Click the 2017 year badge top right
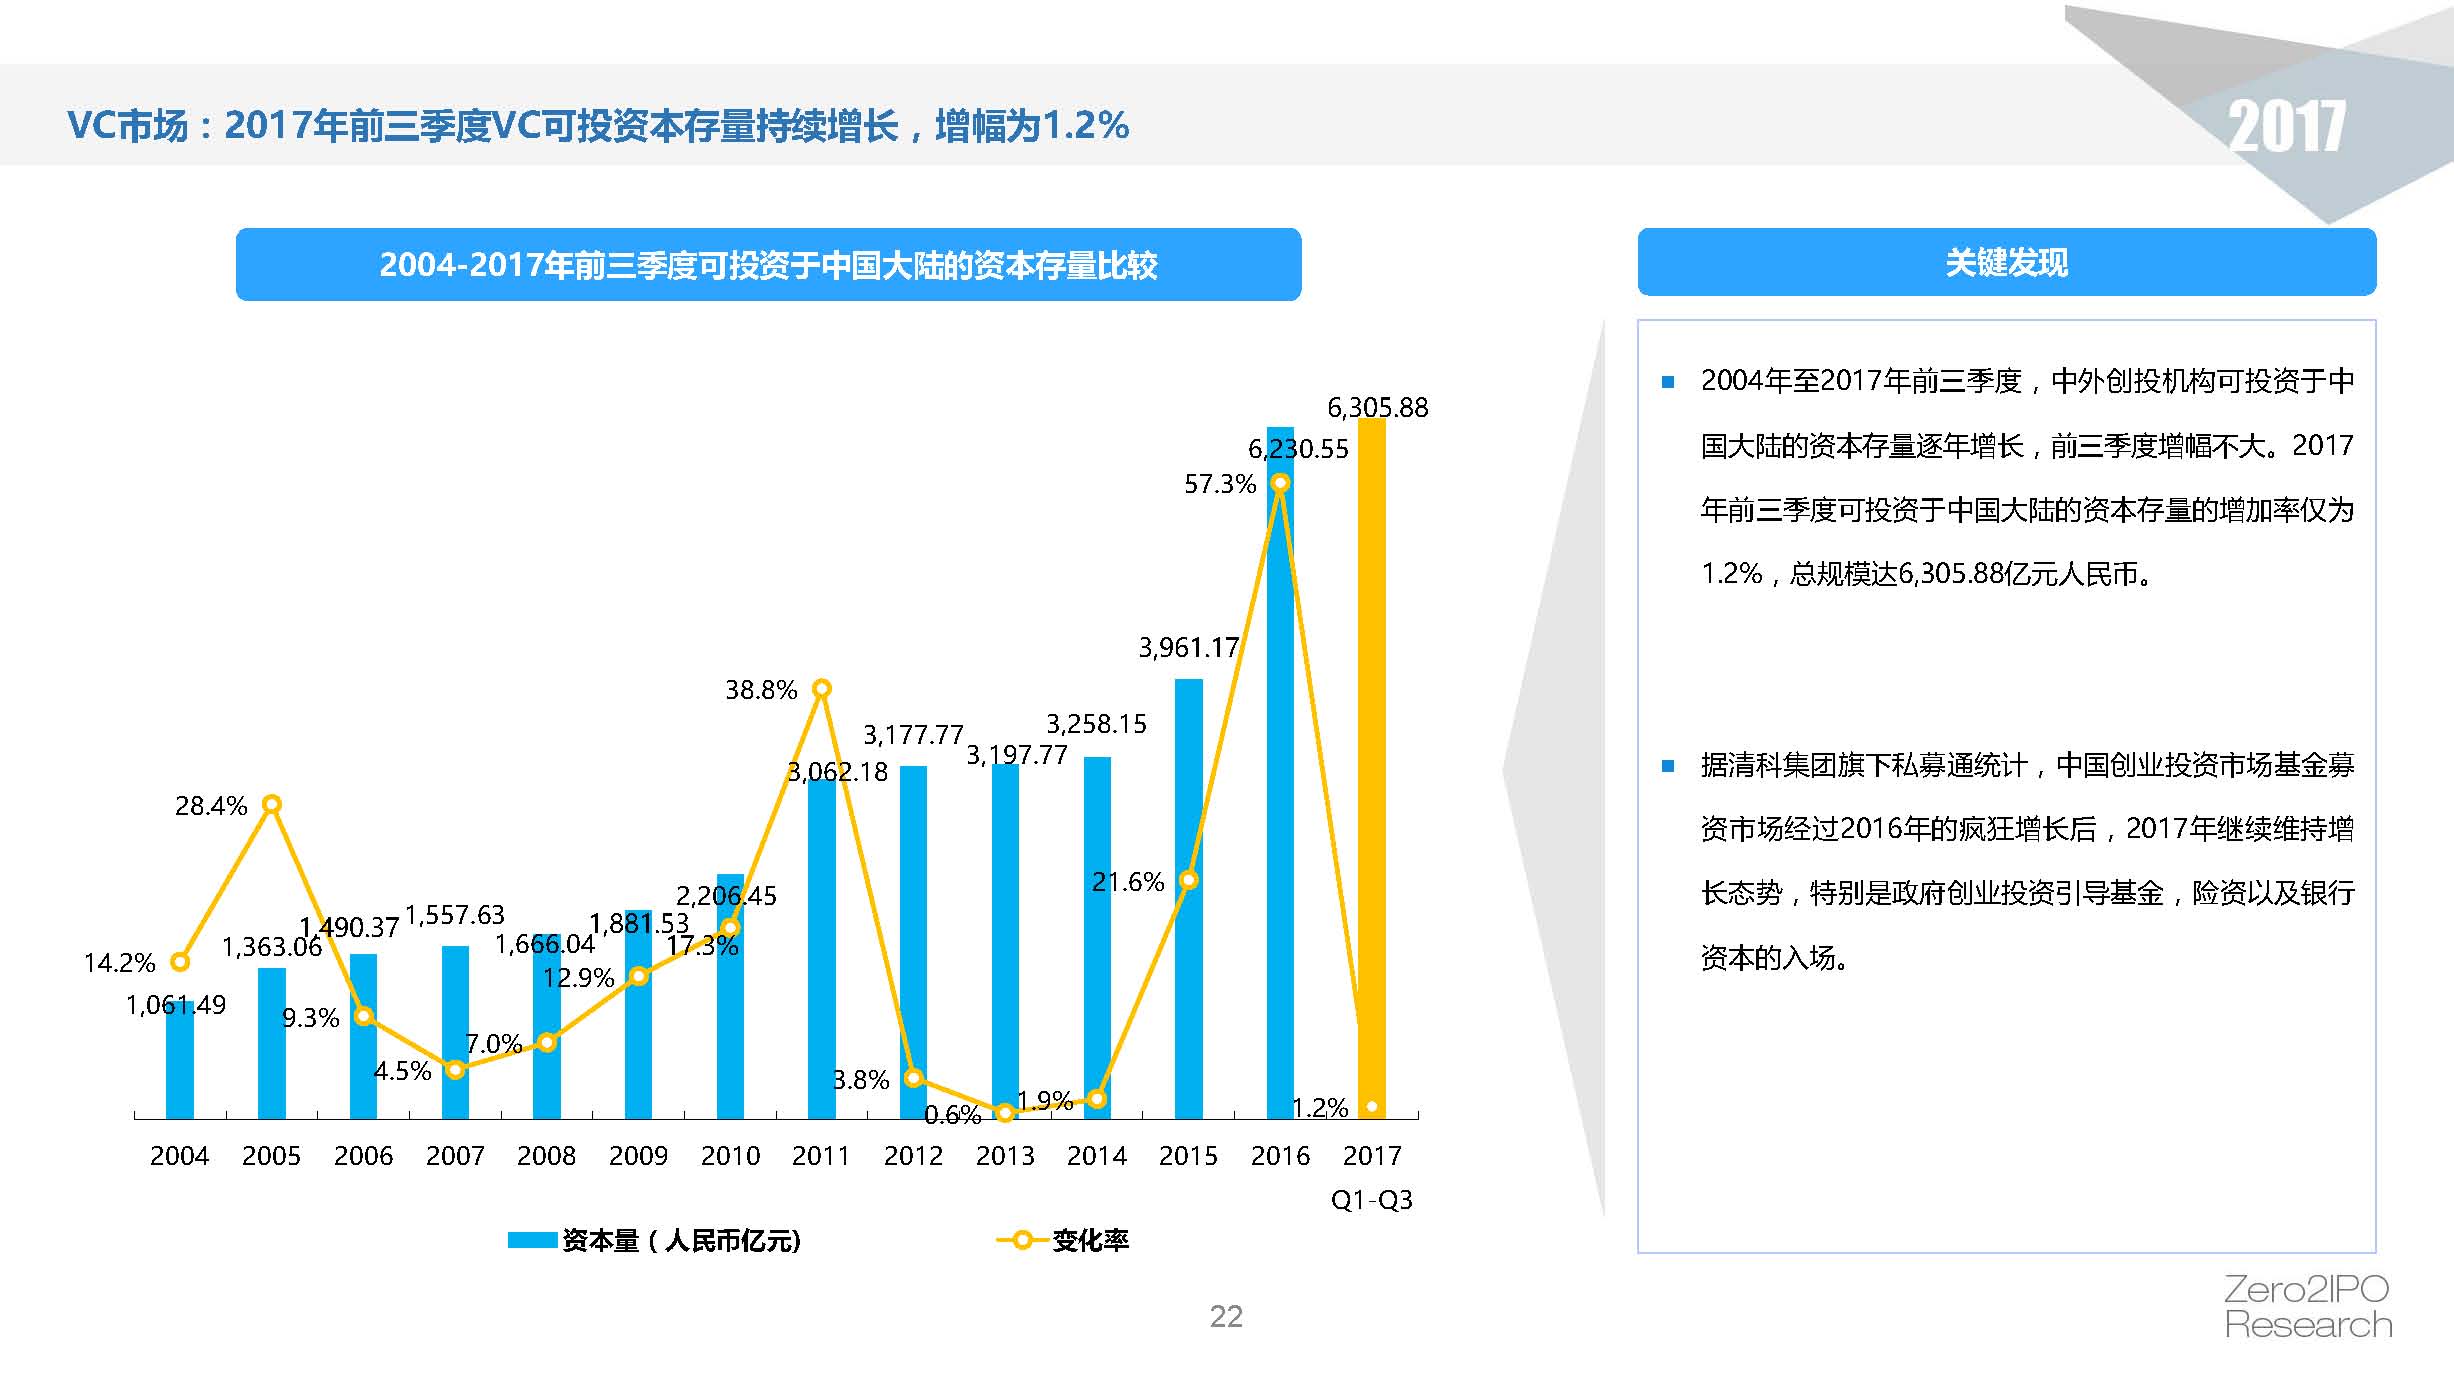This screenshot has width=2454, height=1380. [x=2286, y=127]
